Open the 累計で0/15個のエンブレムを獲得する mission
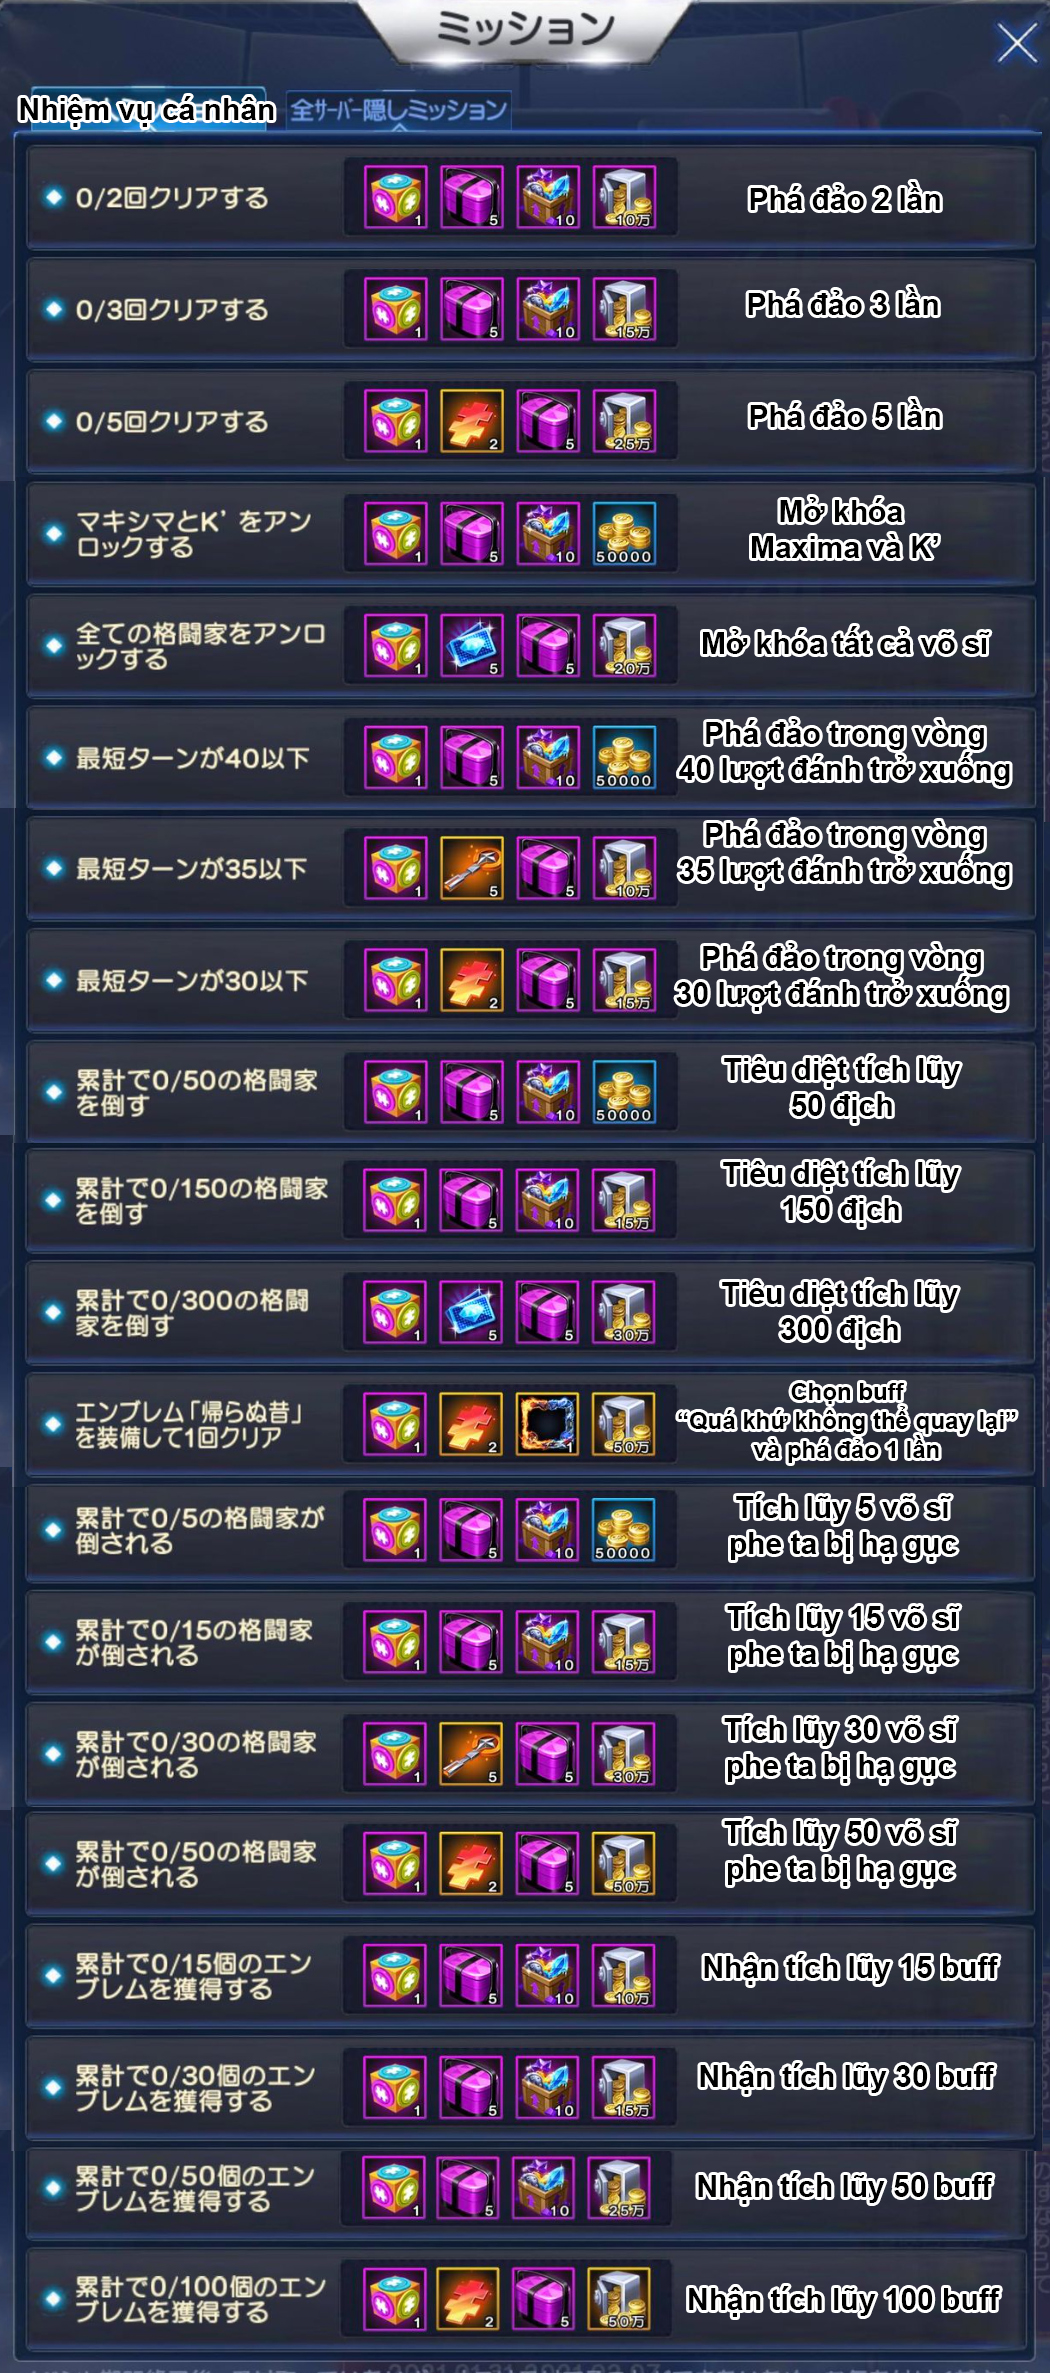The height and width of the screenshot is (2373, 1050). click(530, 1977)
